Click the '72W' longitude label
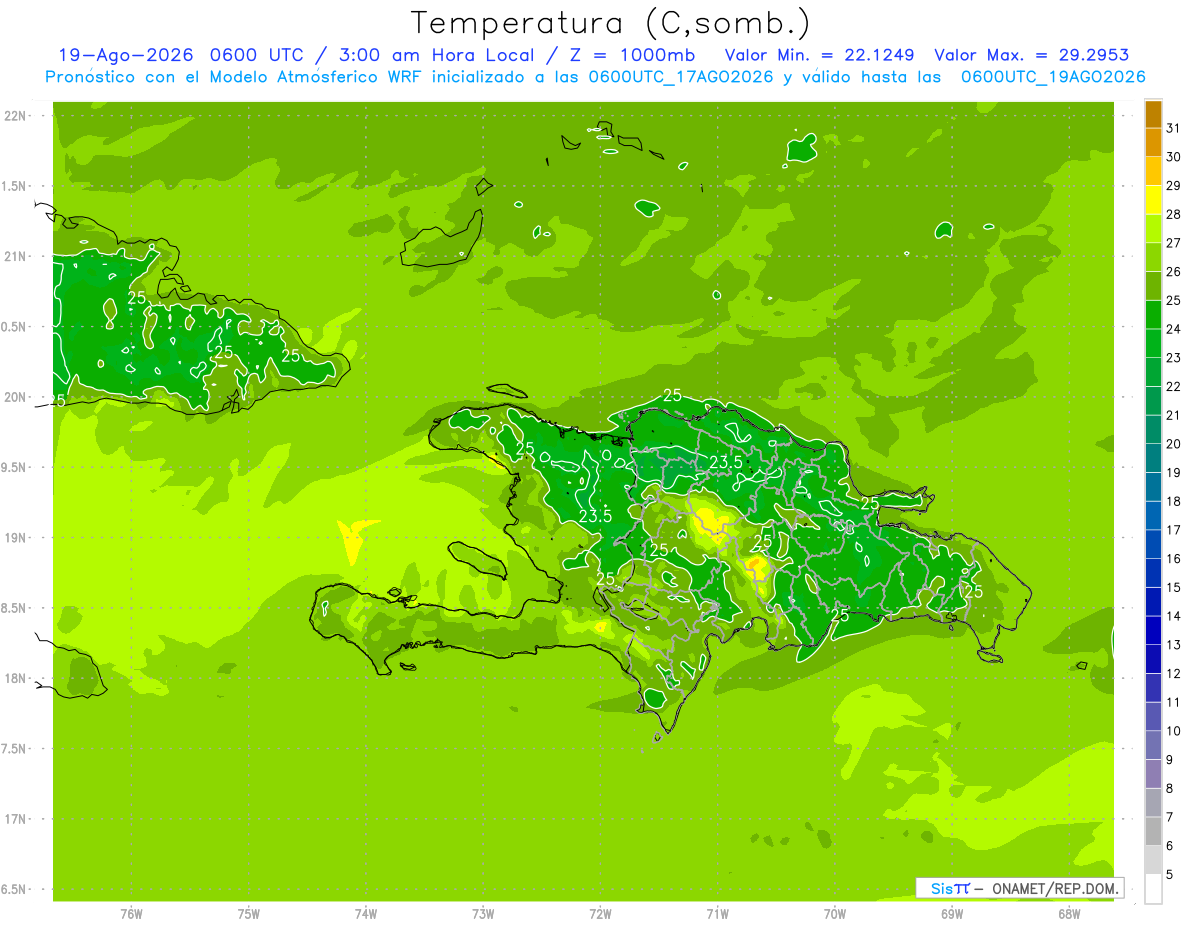The width and height of the screenshot is (1200, 927). point(600,914)
